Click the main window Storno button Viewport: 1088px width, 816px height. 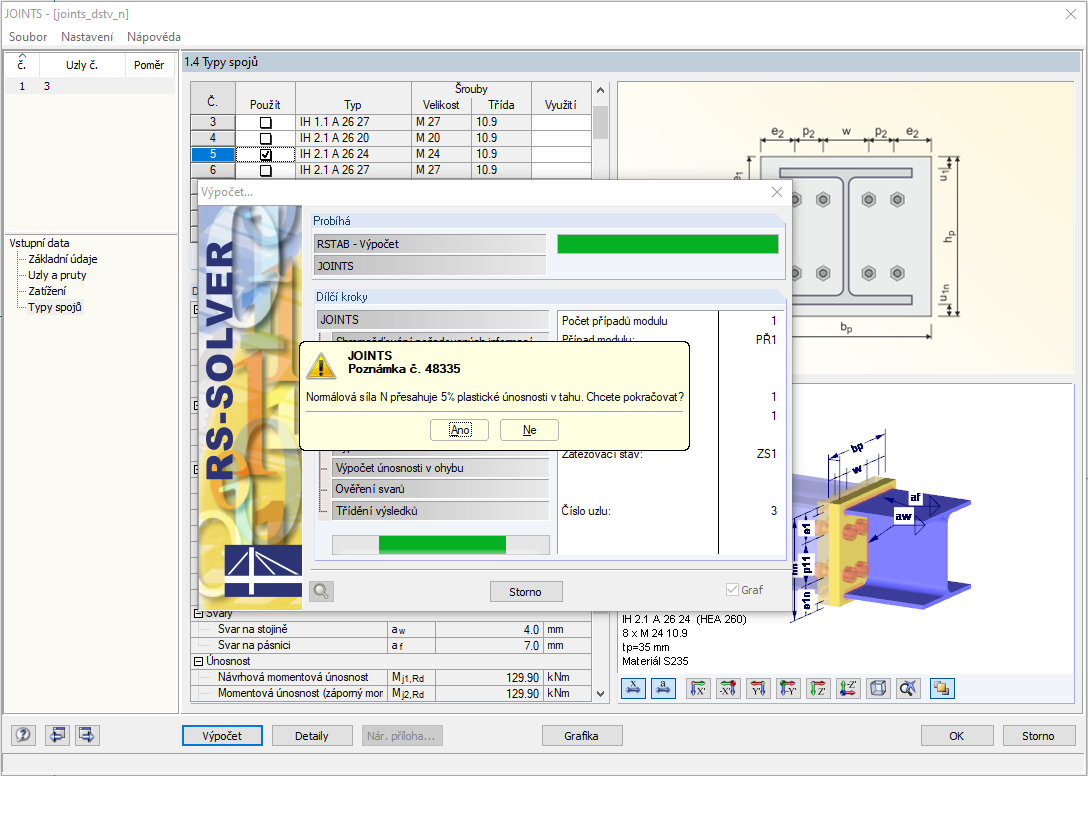[x=1039, y=736]
